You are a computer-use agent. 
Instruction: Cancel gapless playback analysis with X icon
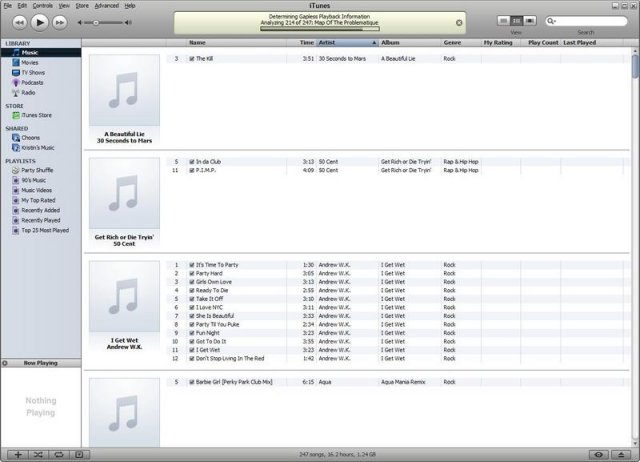(x=459, y=23)
